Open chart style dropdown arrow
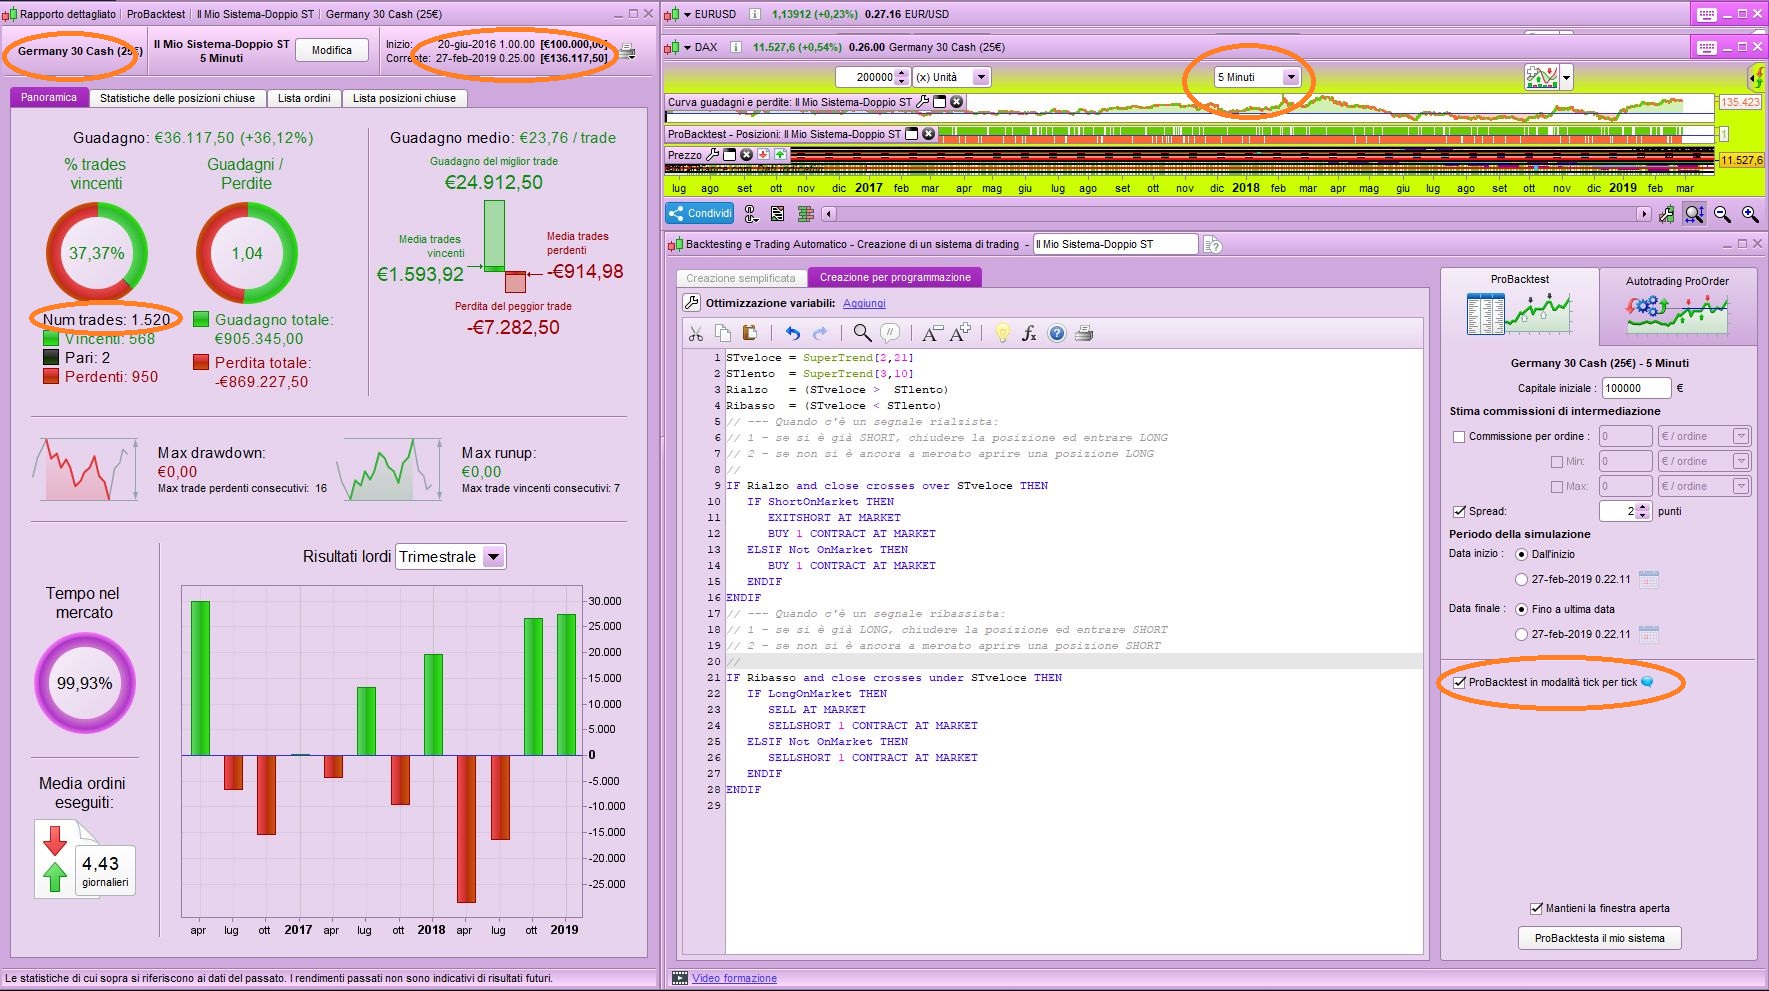Image resolution: width=1769 pixels, height=991 pixels. click(x=1566, y=77)
